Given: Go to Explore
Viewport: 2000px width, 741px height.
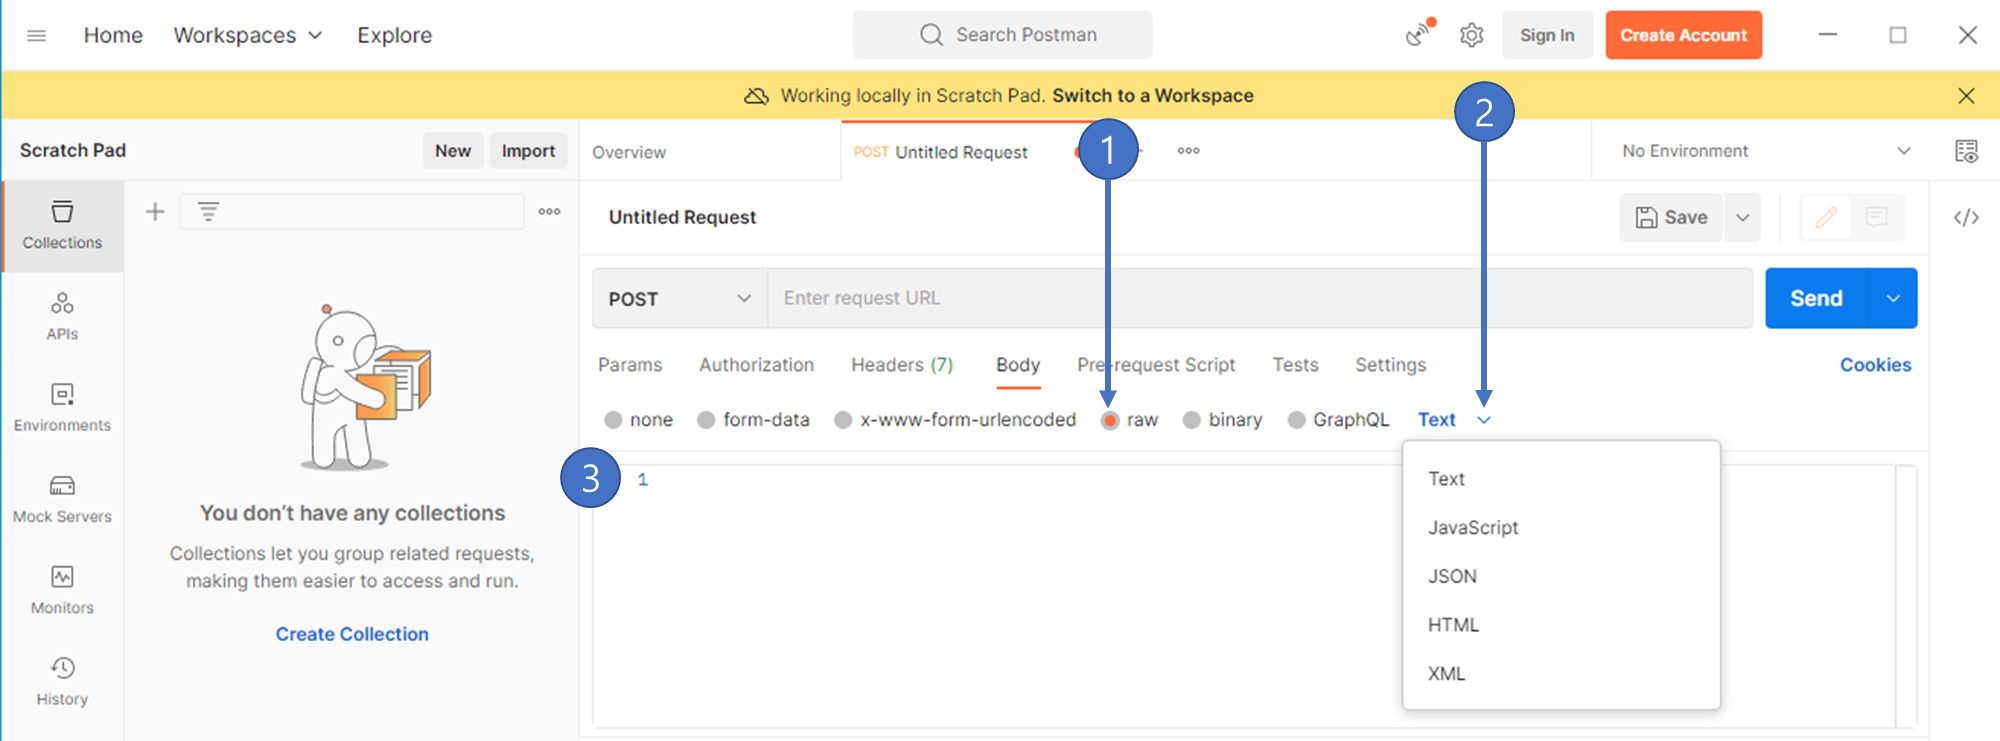Looking at the screenshot, I should coord(395,35).
